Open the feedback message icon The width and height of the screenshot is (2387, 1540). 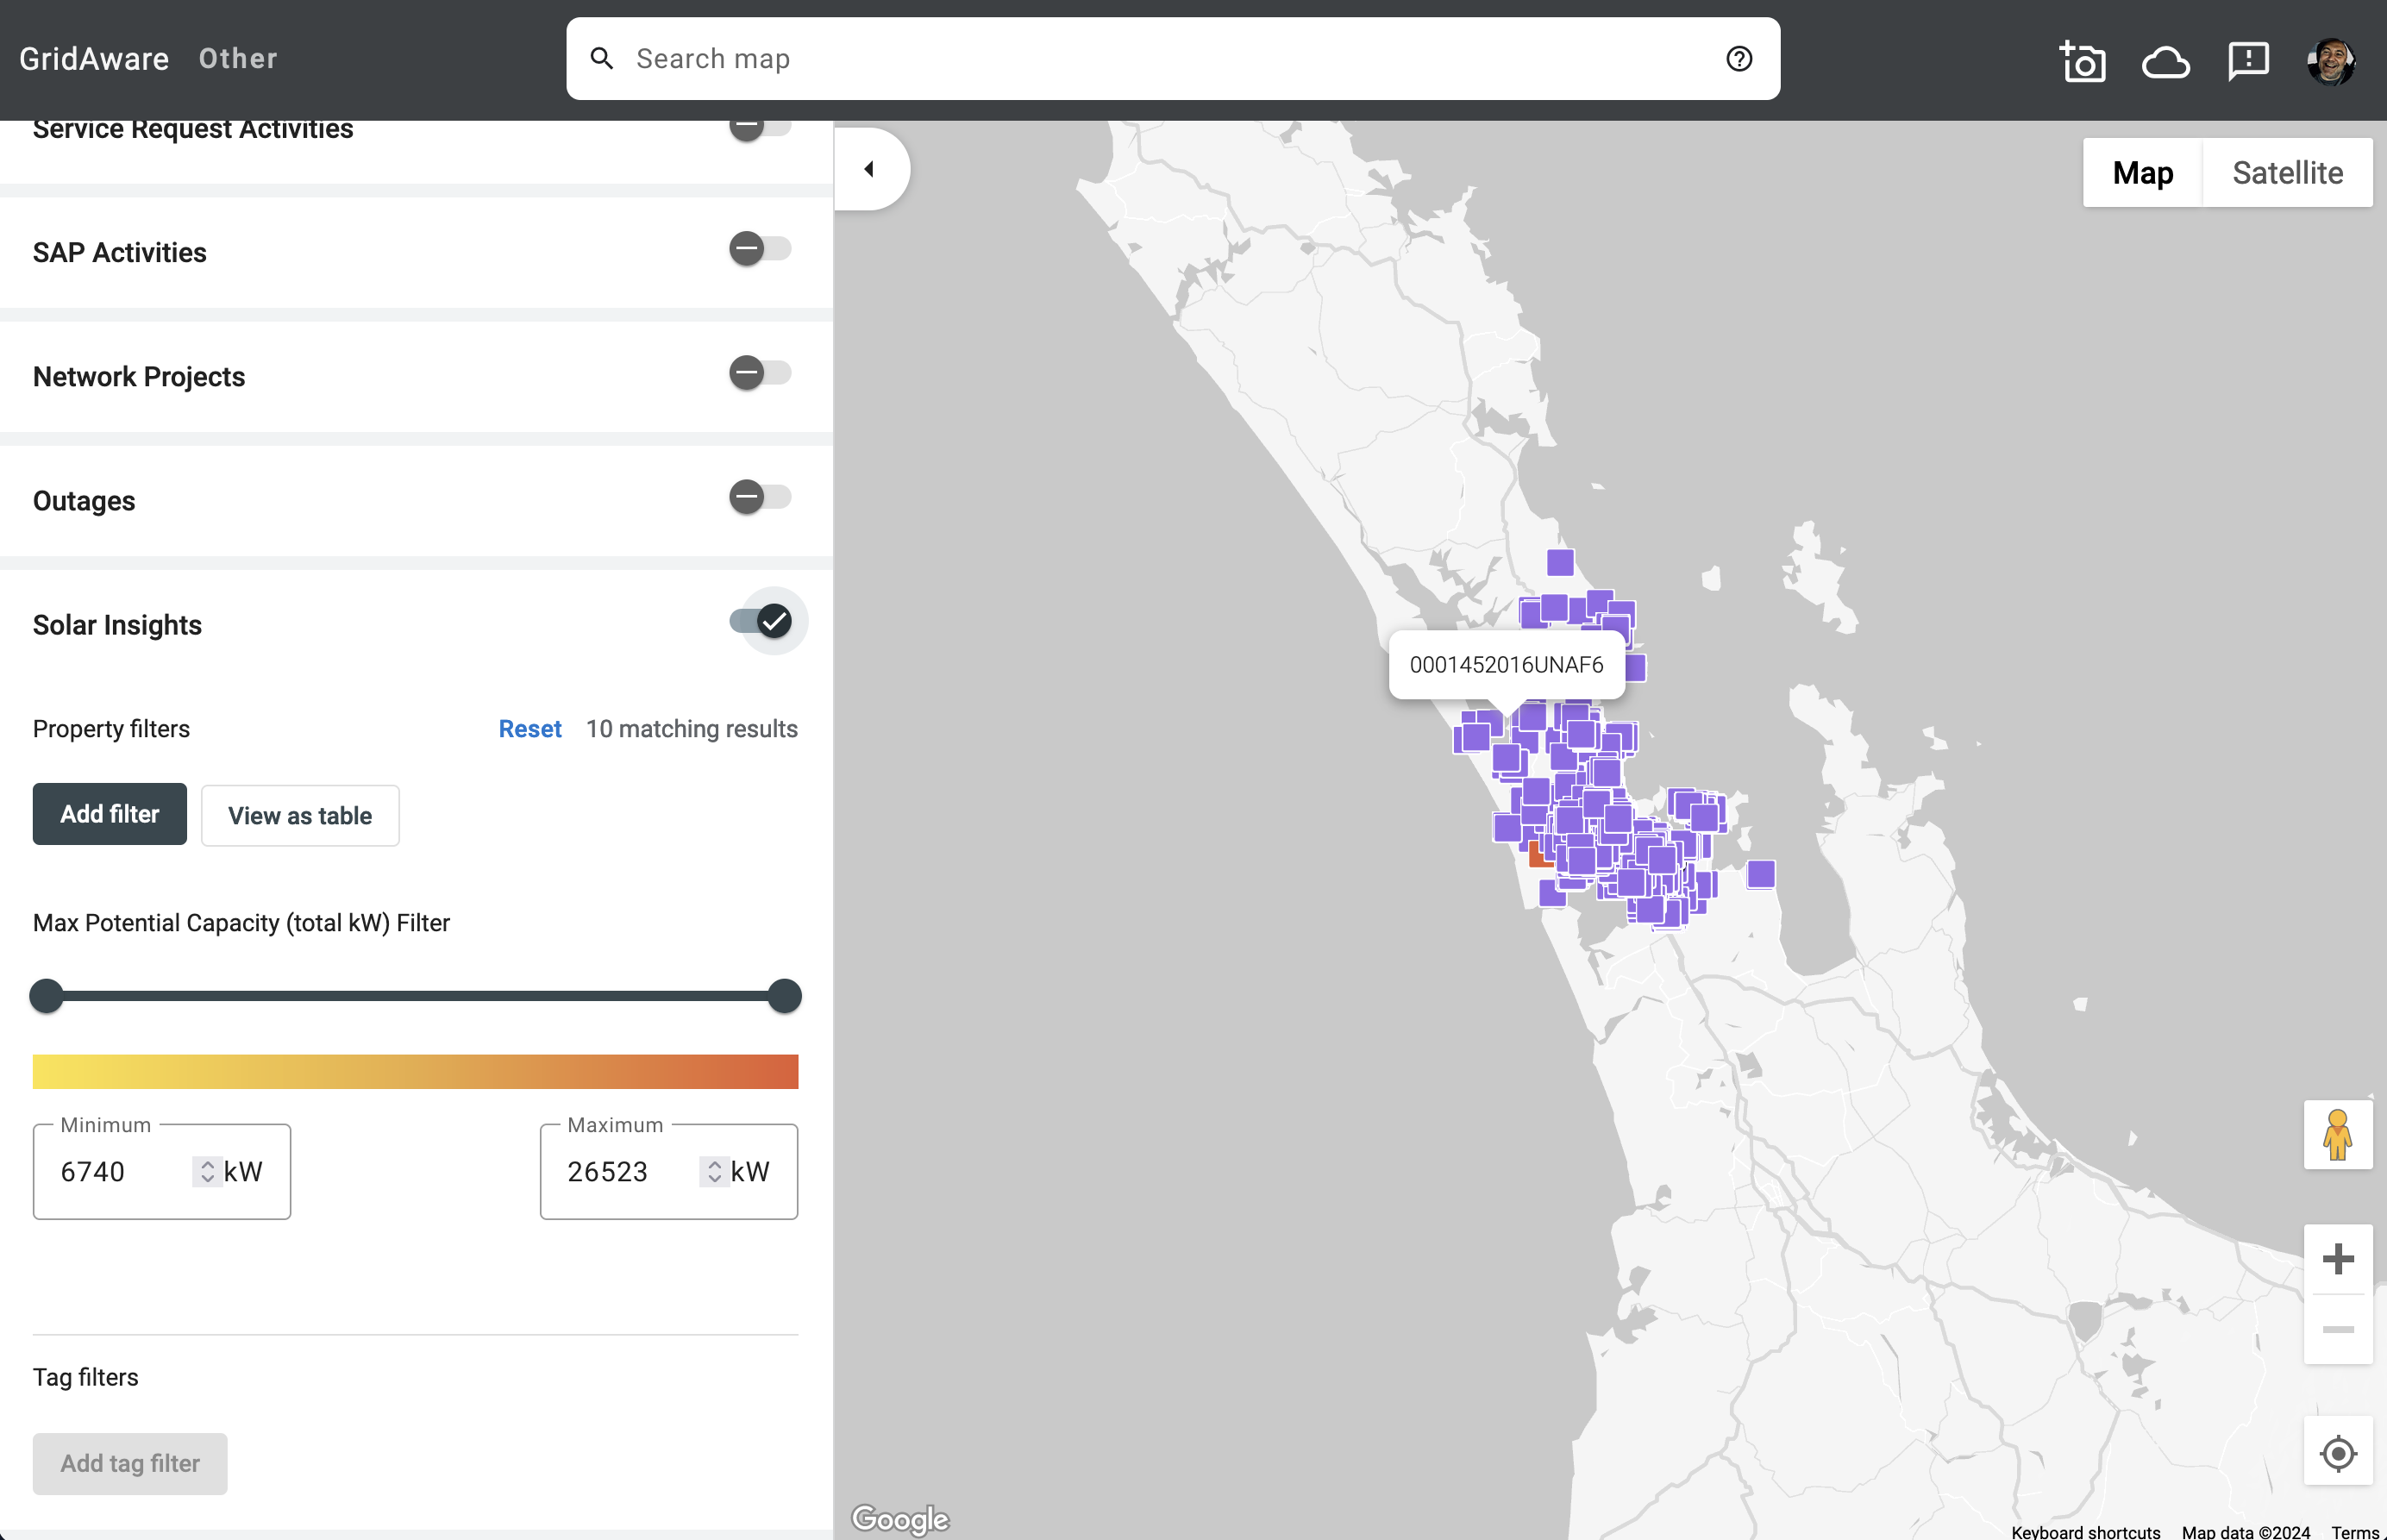tap(2247, 61)
